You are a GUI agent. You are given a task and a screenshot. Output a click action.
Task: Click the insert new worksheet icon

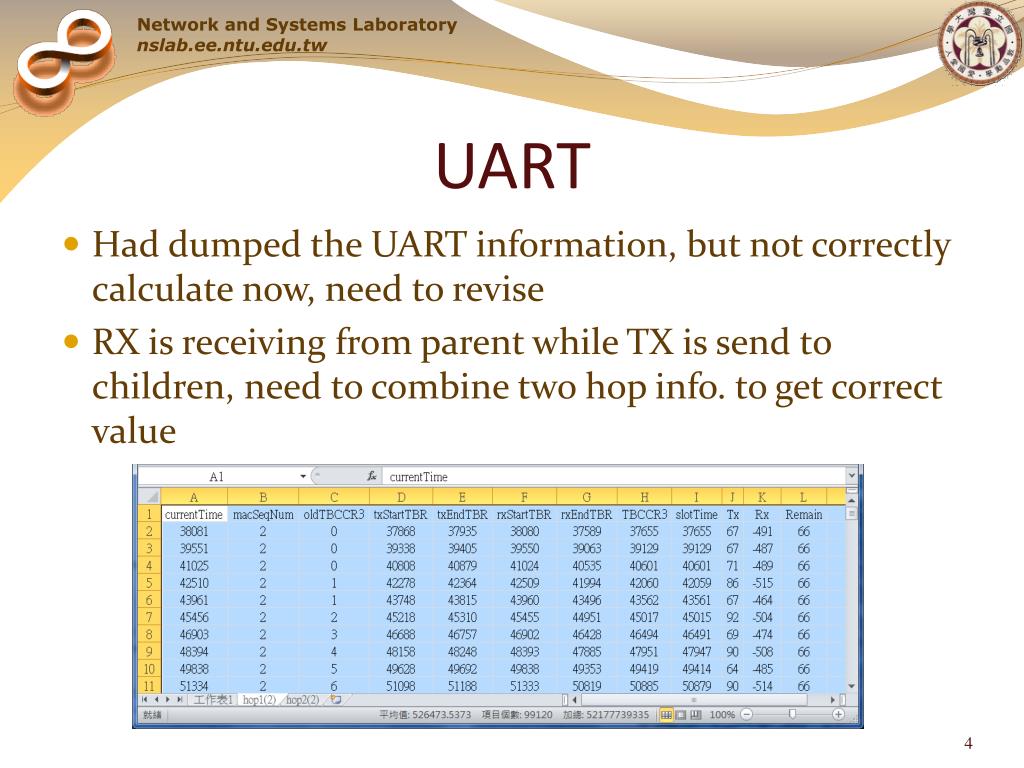tap(336, 699)
